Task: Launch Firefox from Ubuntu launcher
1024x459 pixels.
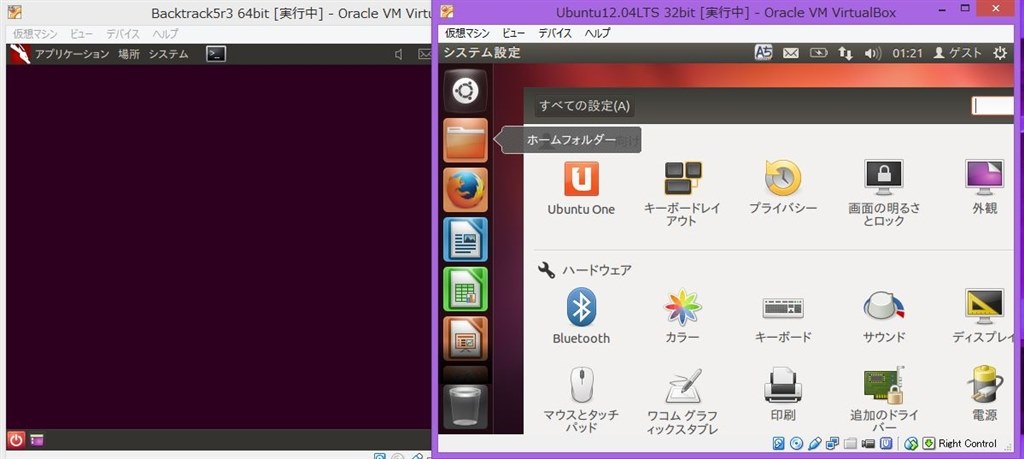Action: click(x=466, y=189)
